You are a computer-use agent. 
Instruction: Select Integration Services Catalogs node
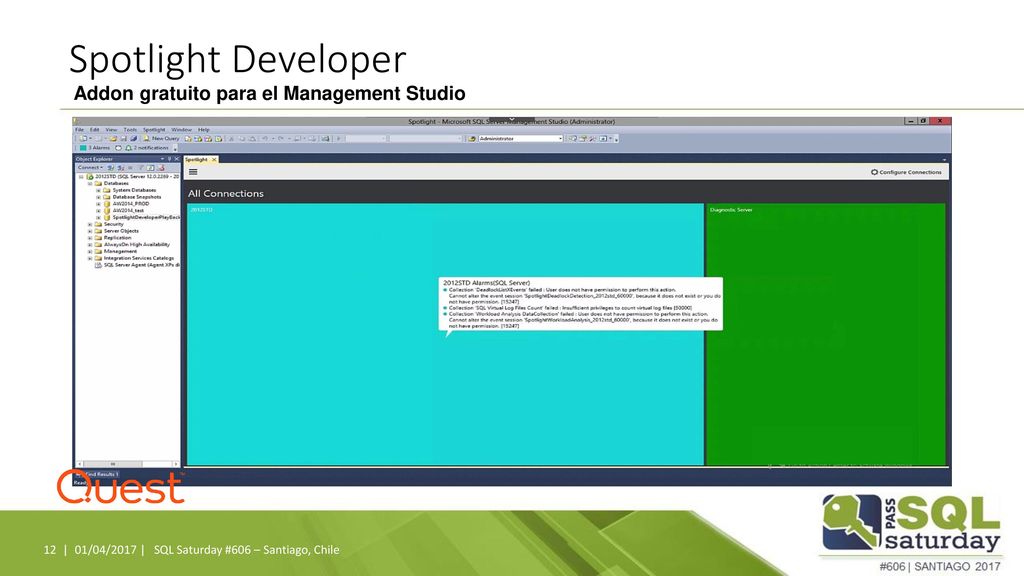pos(135,258)
